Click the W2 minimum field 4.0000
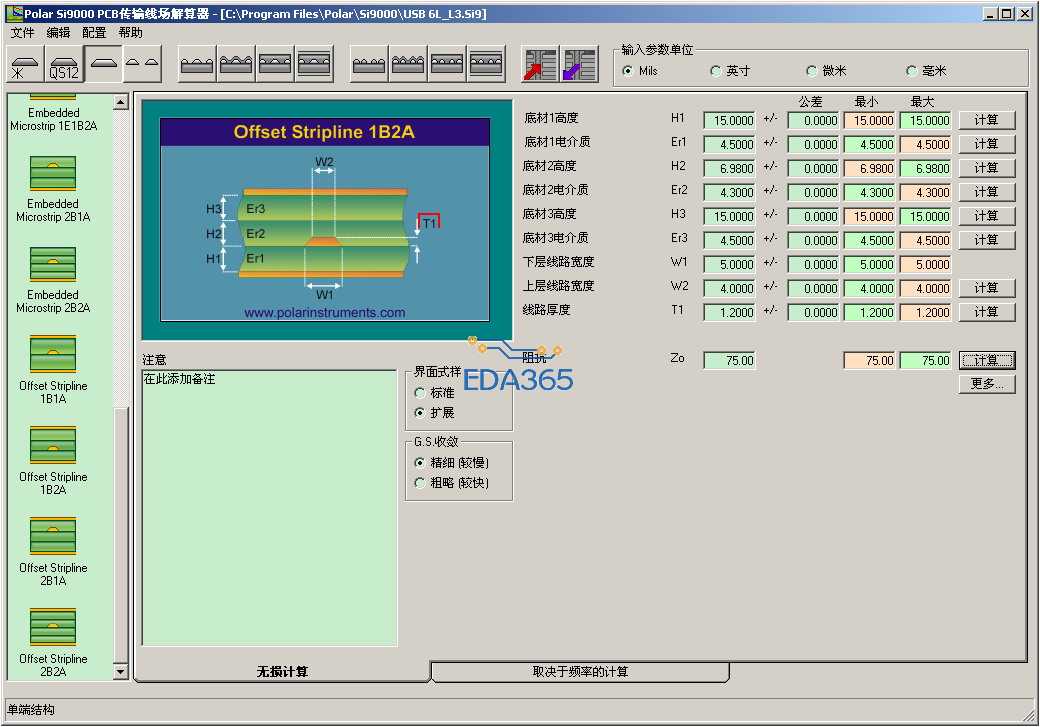The image size is (1040, 727). click(870, 289)
